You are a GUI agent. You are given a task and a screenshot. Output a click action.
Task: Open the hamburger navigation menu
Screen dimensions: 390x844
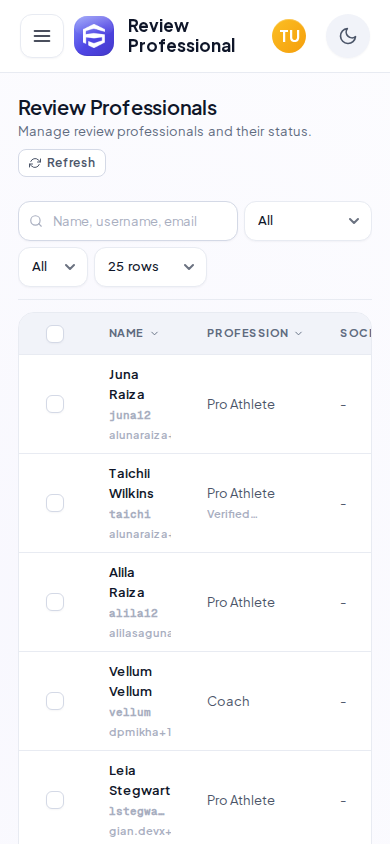[42, 36]
